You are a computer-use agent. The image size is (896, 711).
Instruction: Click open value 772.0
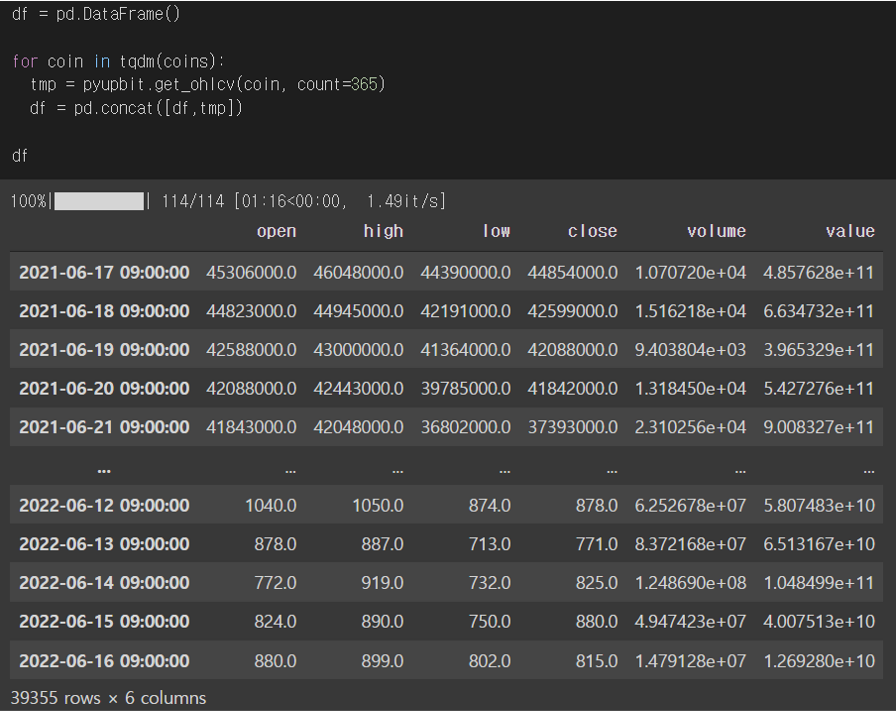(275, 583)
